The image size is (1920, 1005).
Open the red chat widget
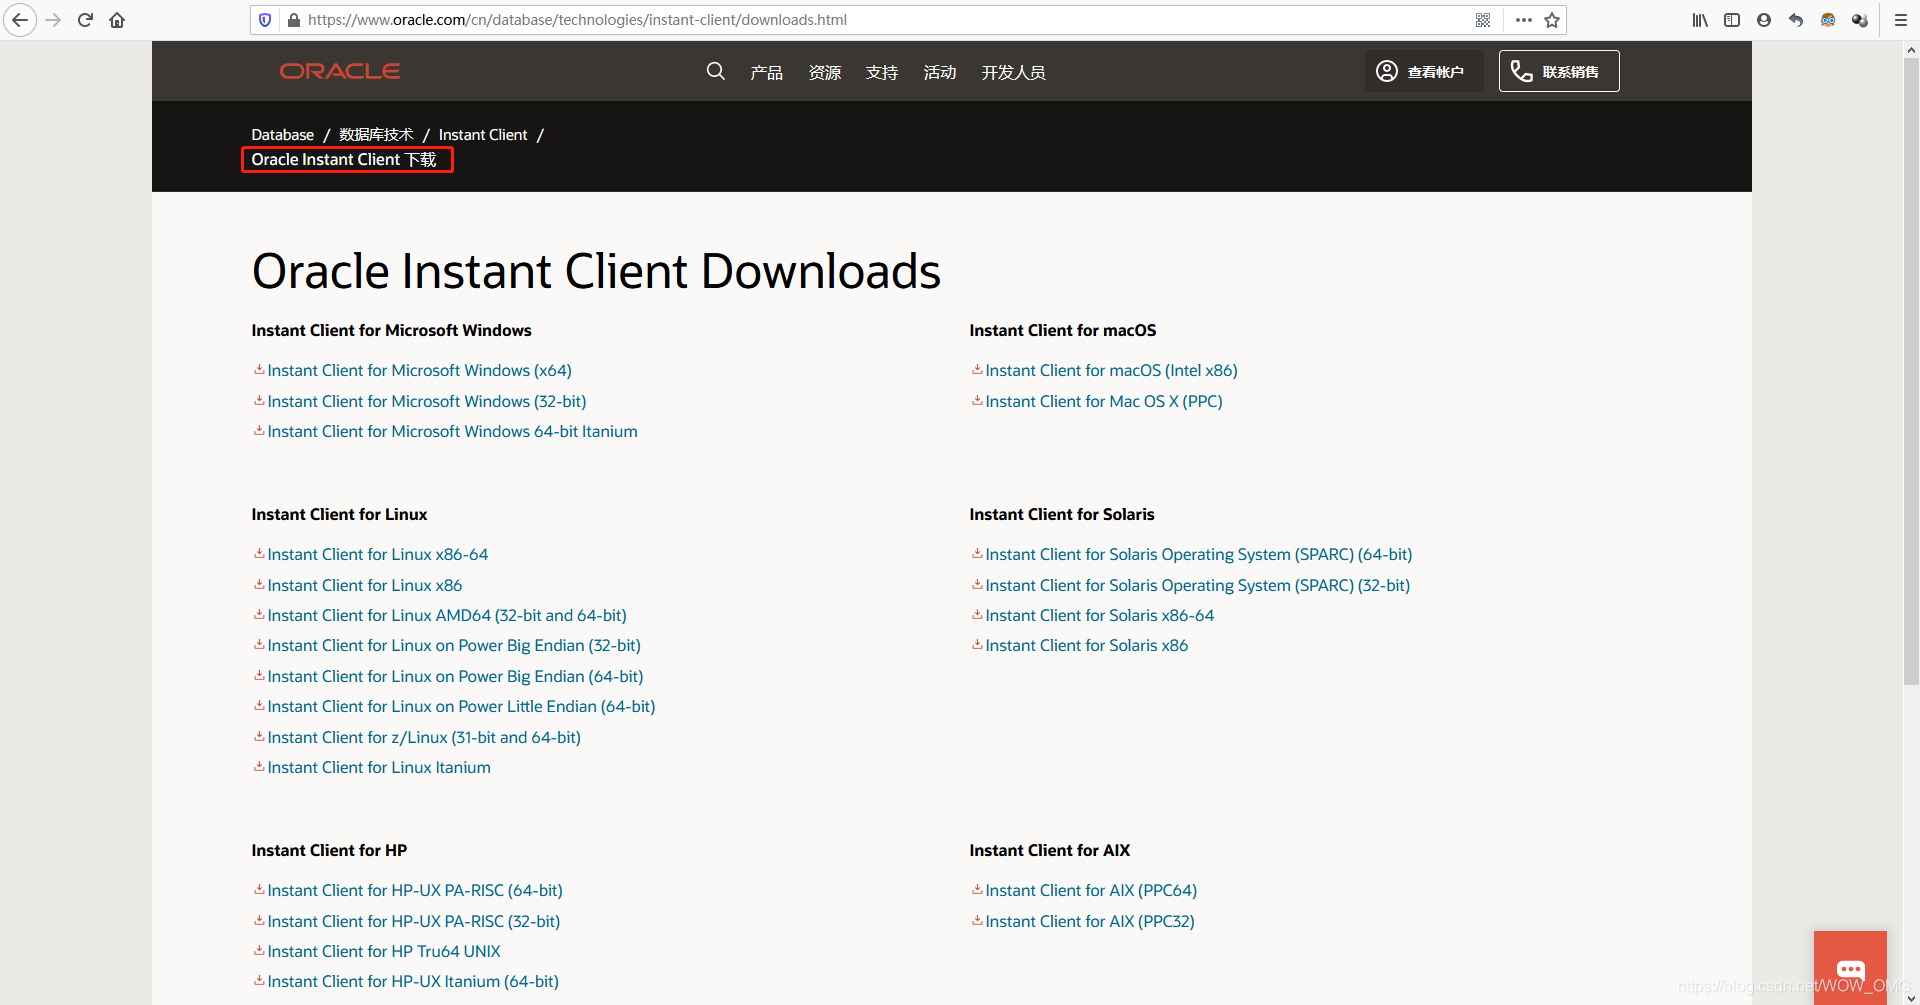coord(1850,968)
